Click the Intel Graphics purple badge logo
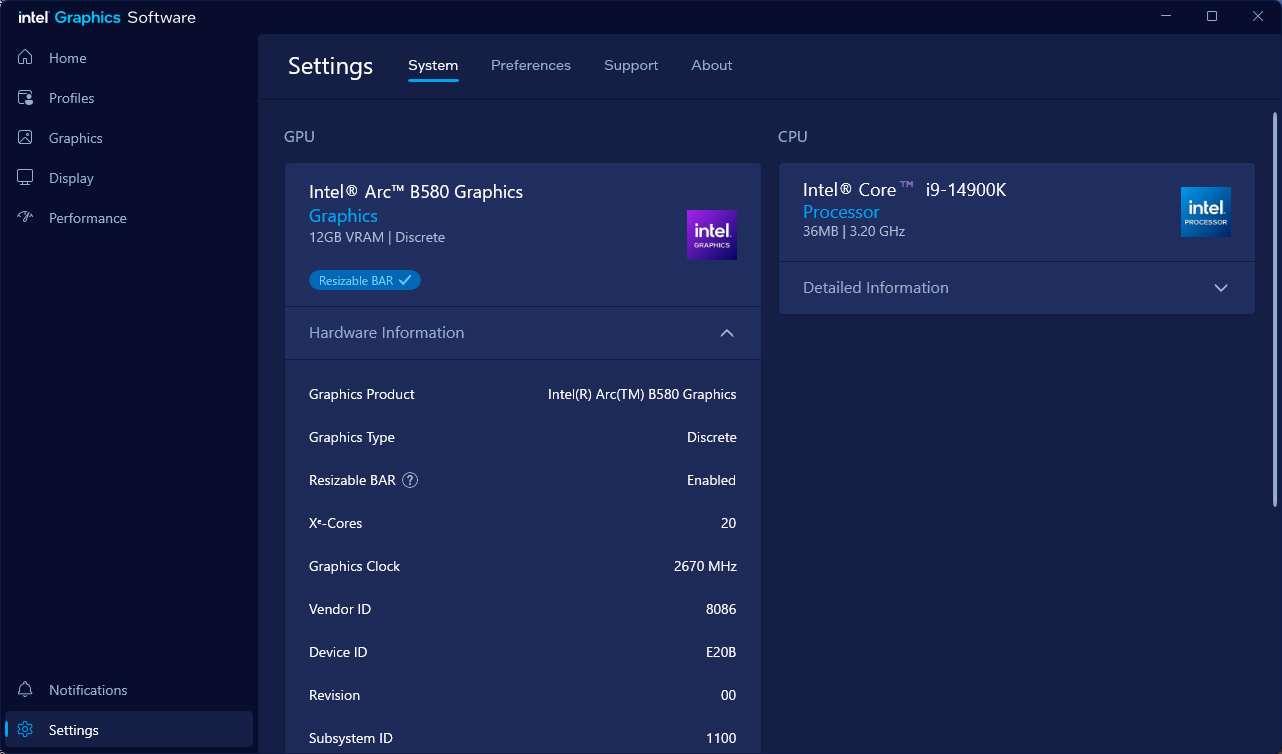Image resolution: width=1282 pixels, height=754 pixels. coord(712,235)
